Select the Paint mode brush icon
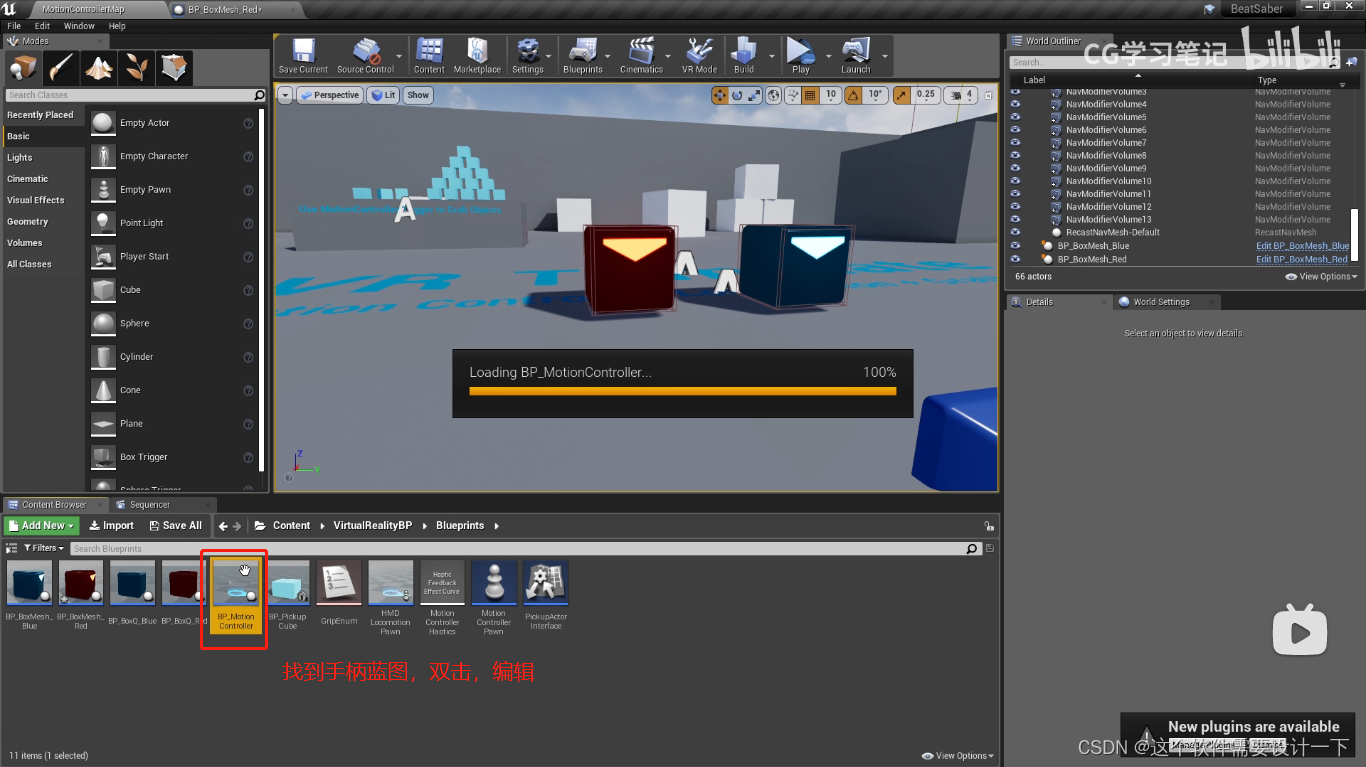 (x=61, y=68)
